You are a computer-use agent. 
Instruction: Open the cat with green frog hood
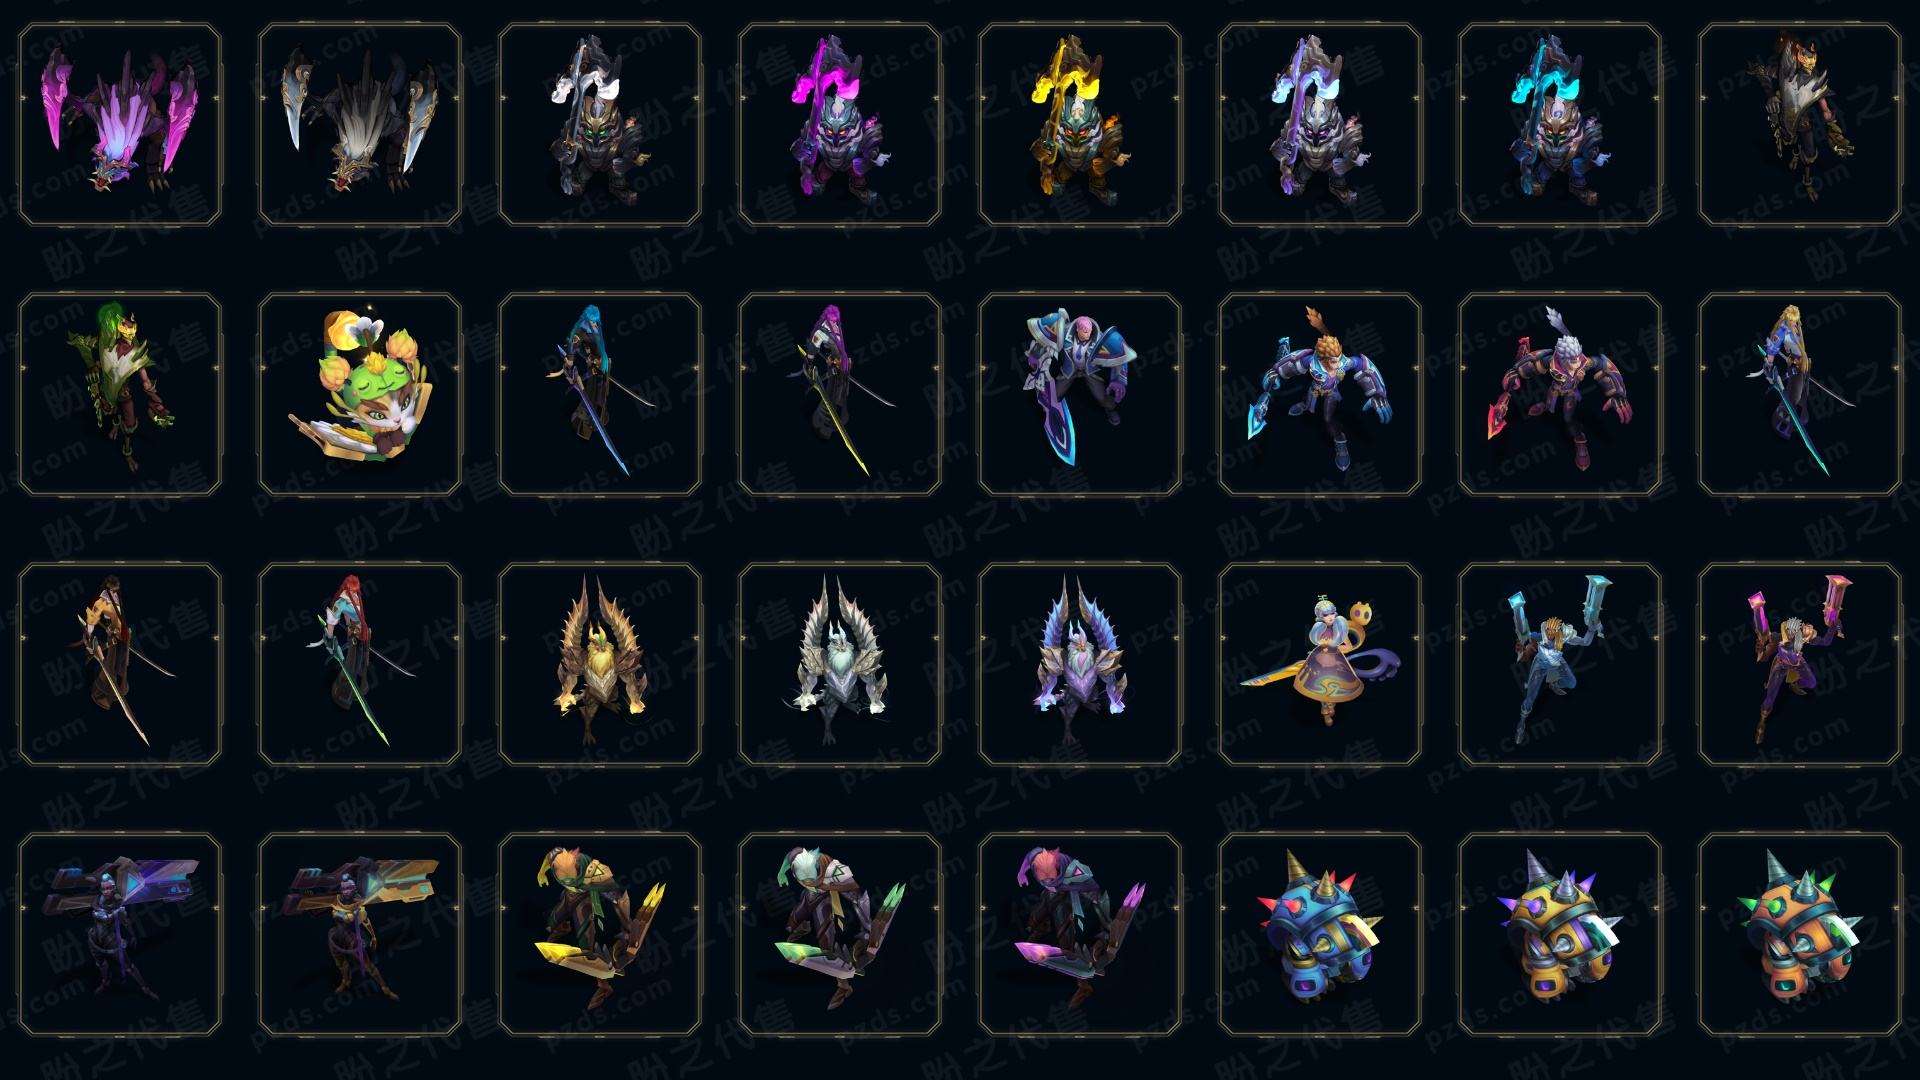(360, 394)
